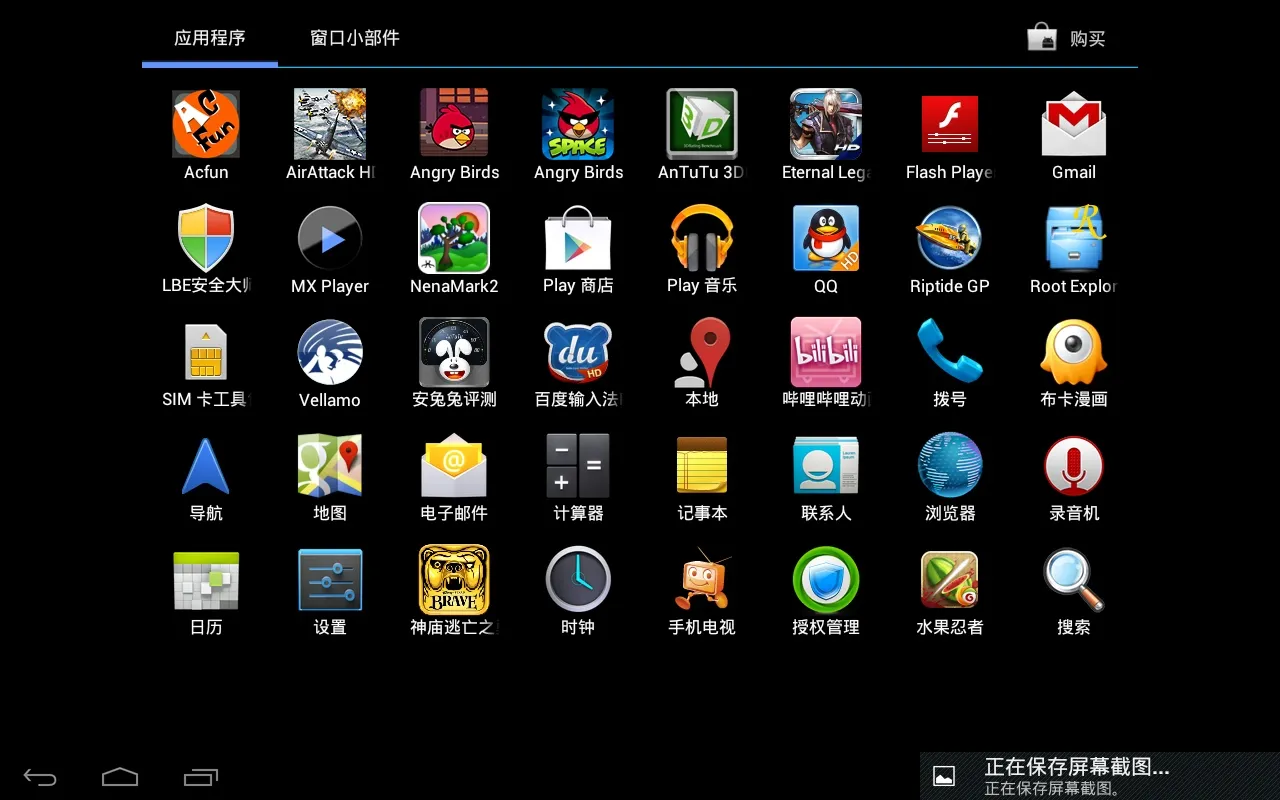Open 布卡漫画 comics app
The height and width of the screenshot is (800, 1280).
[1074, 352]
